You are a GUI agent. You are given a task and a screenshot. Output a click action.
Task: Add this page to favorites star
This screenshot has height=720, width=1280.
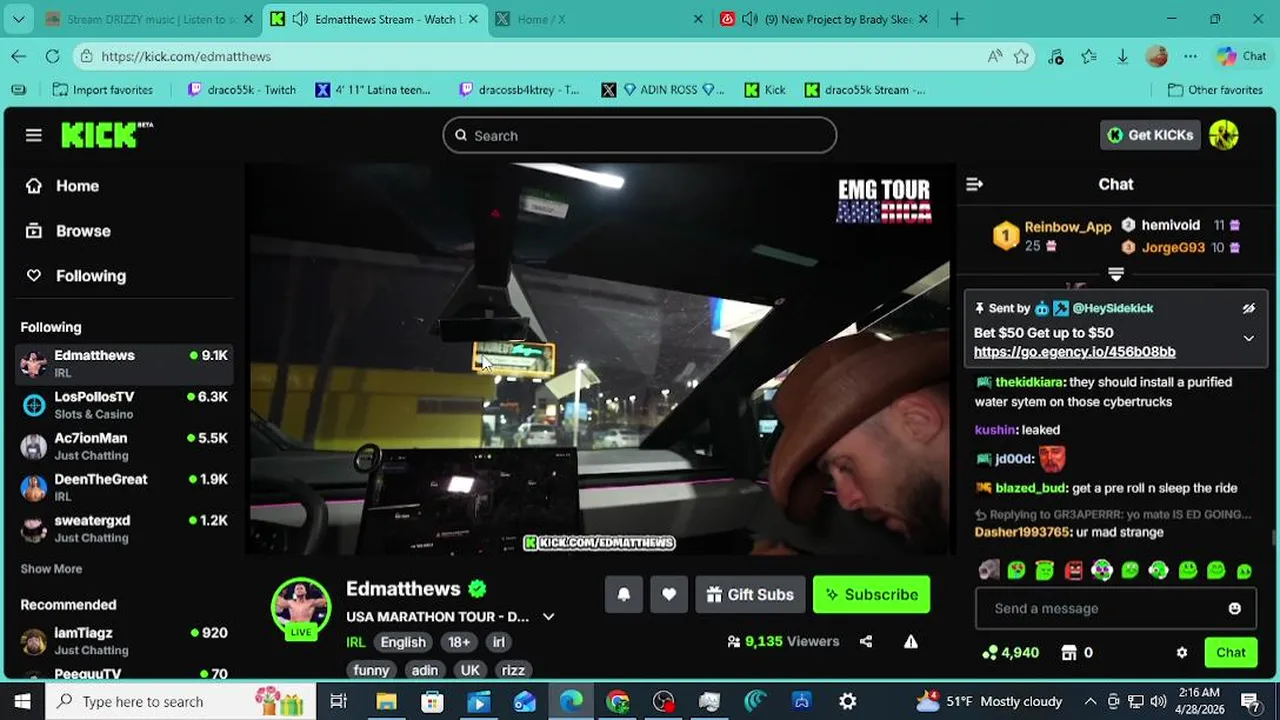[1021, 56]
